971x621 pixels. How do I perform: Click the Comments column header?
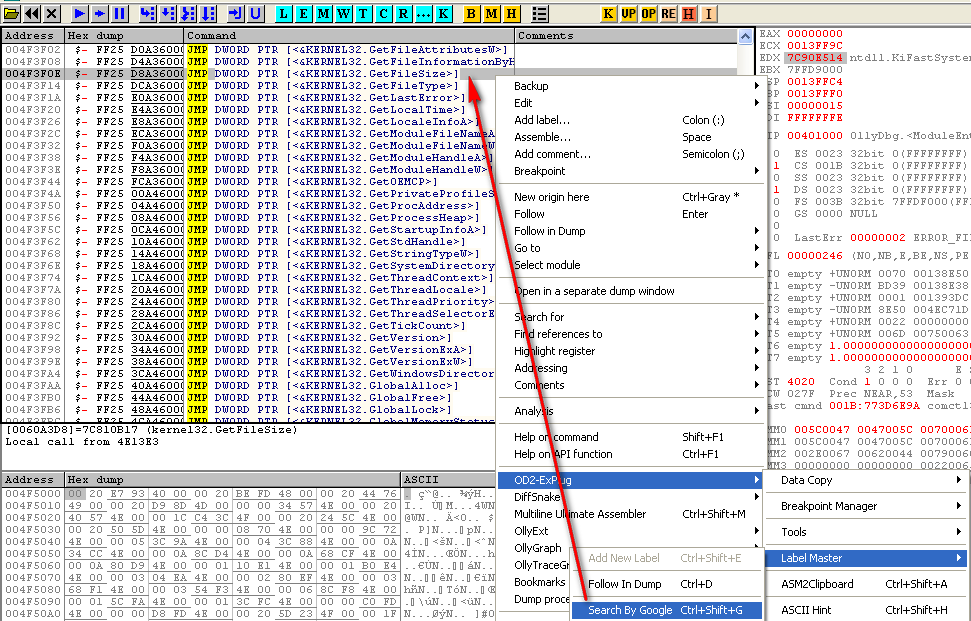click(626, 36)
